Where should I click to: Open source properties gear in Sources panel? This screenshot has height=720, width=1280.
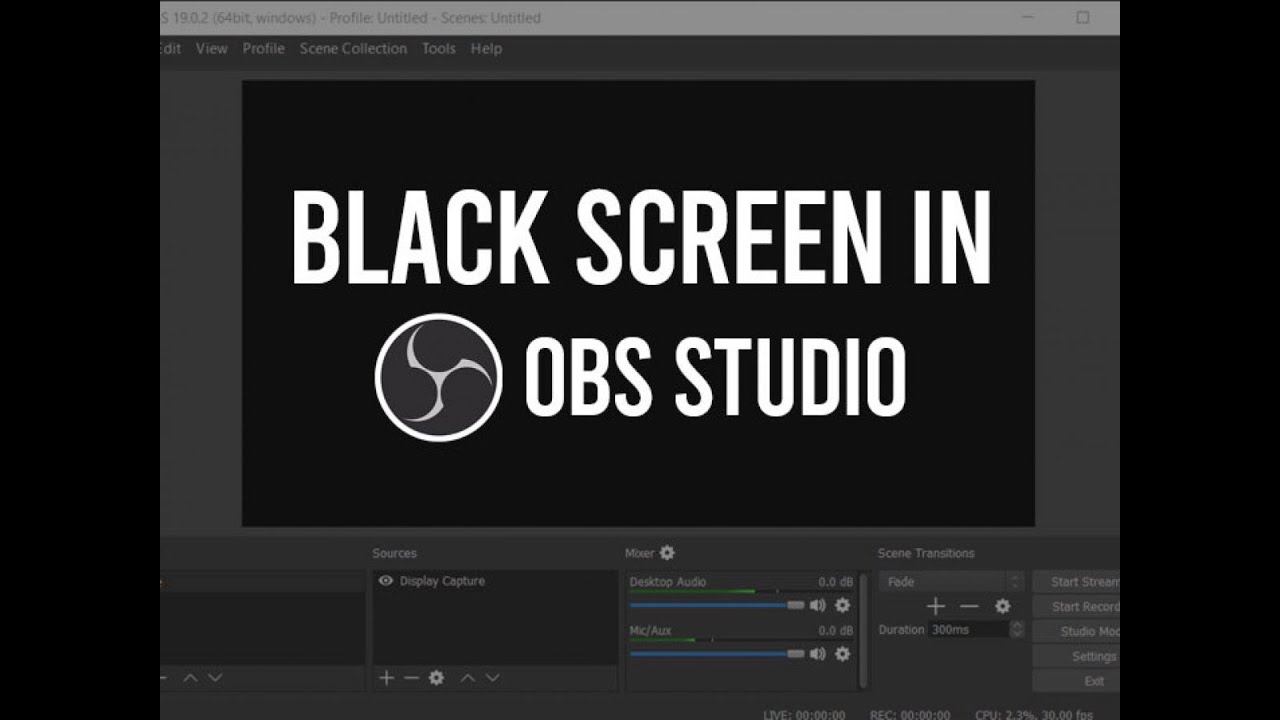(x=436, y=678)
